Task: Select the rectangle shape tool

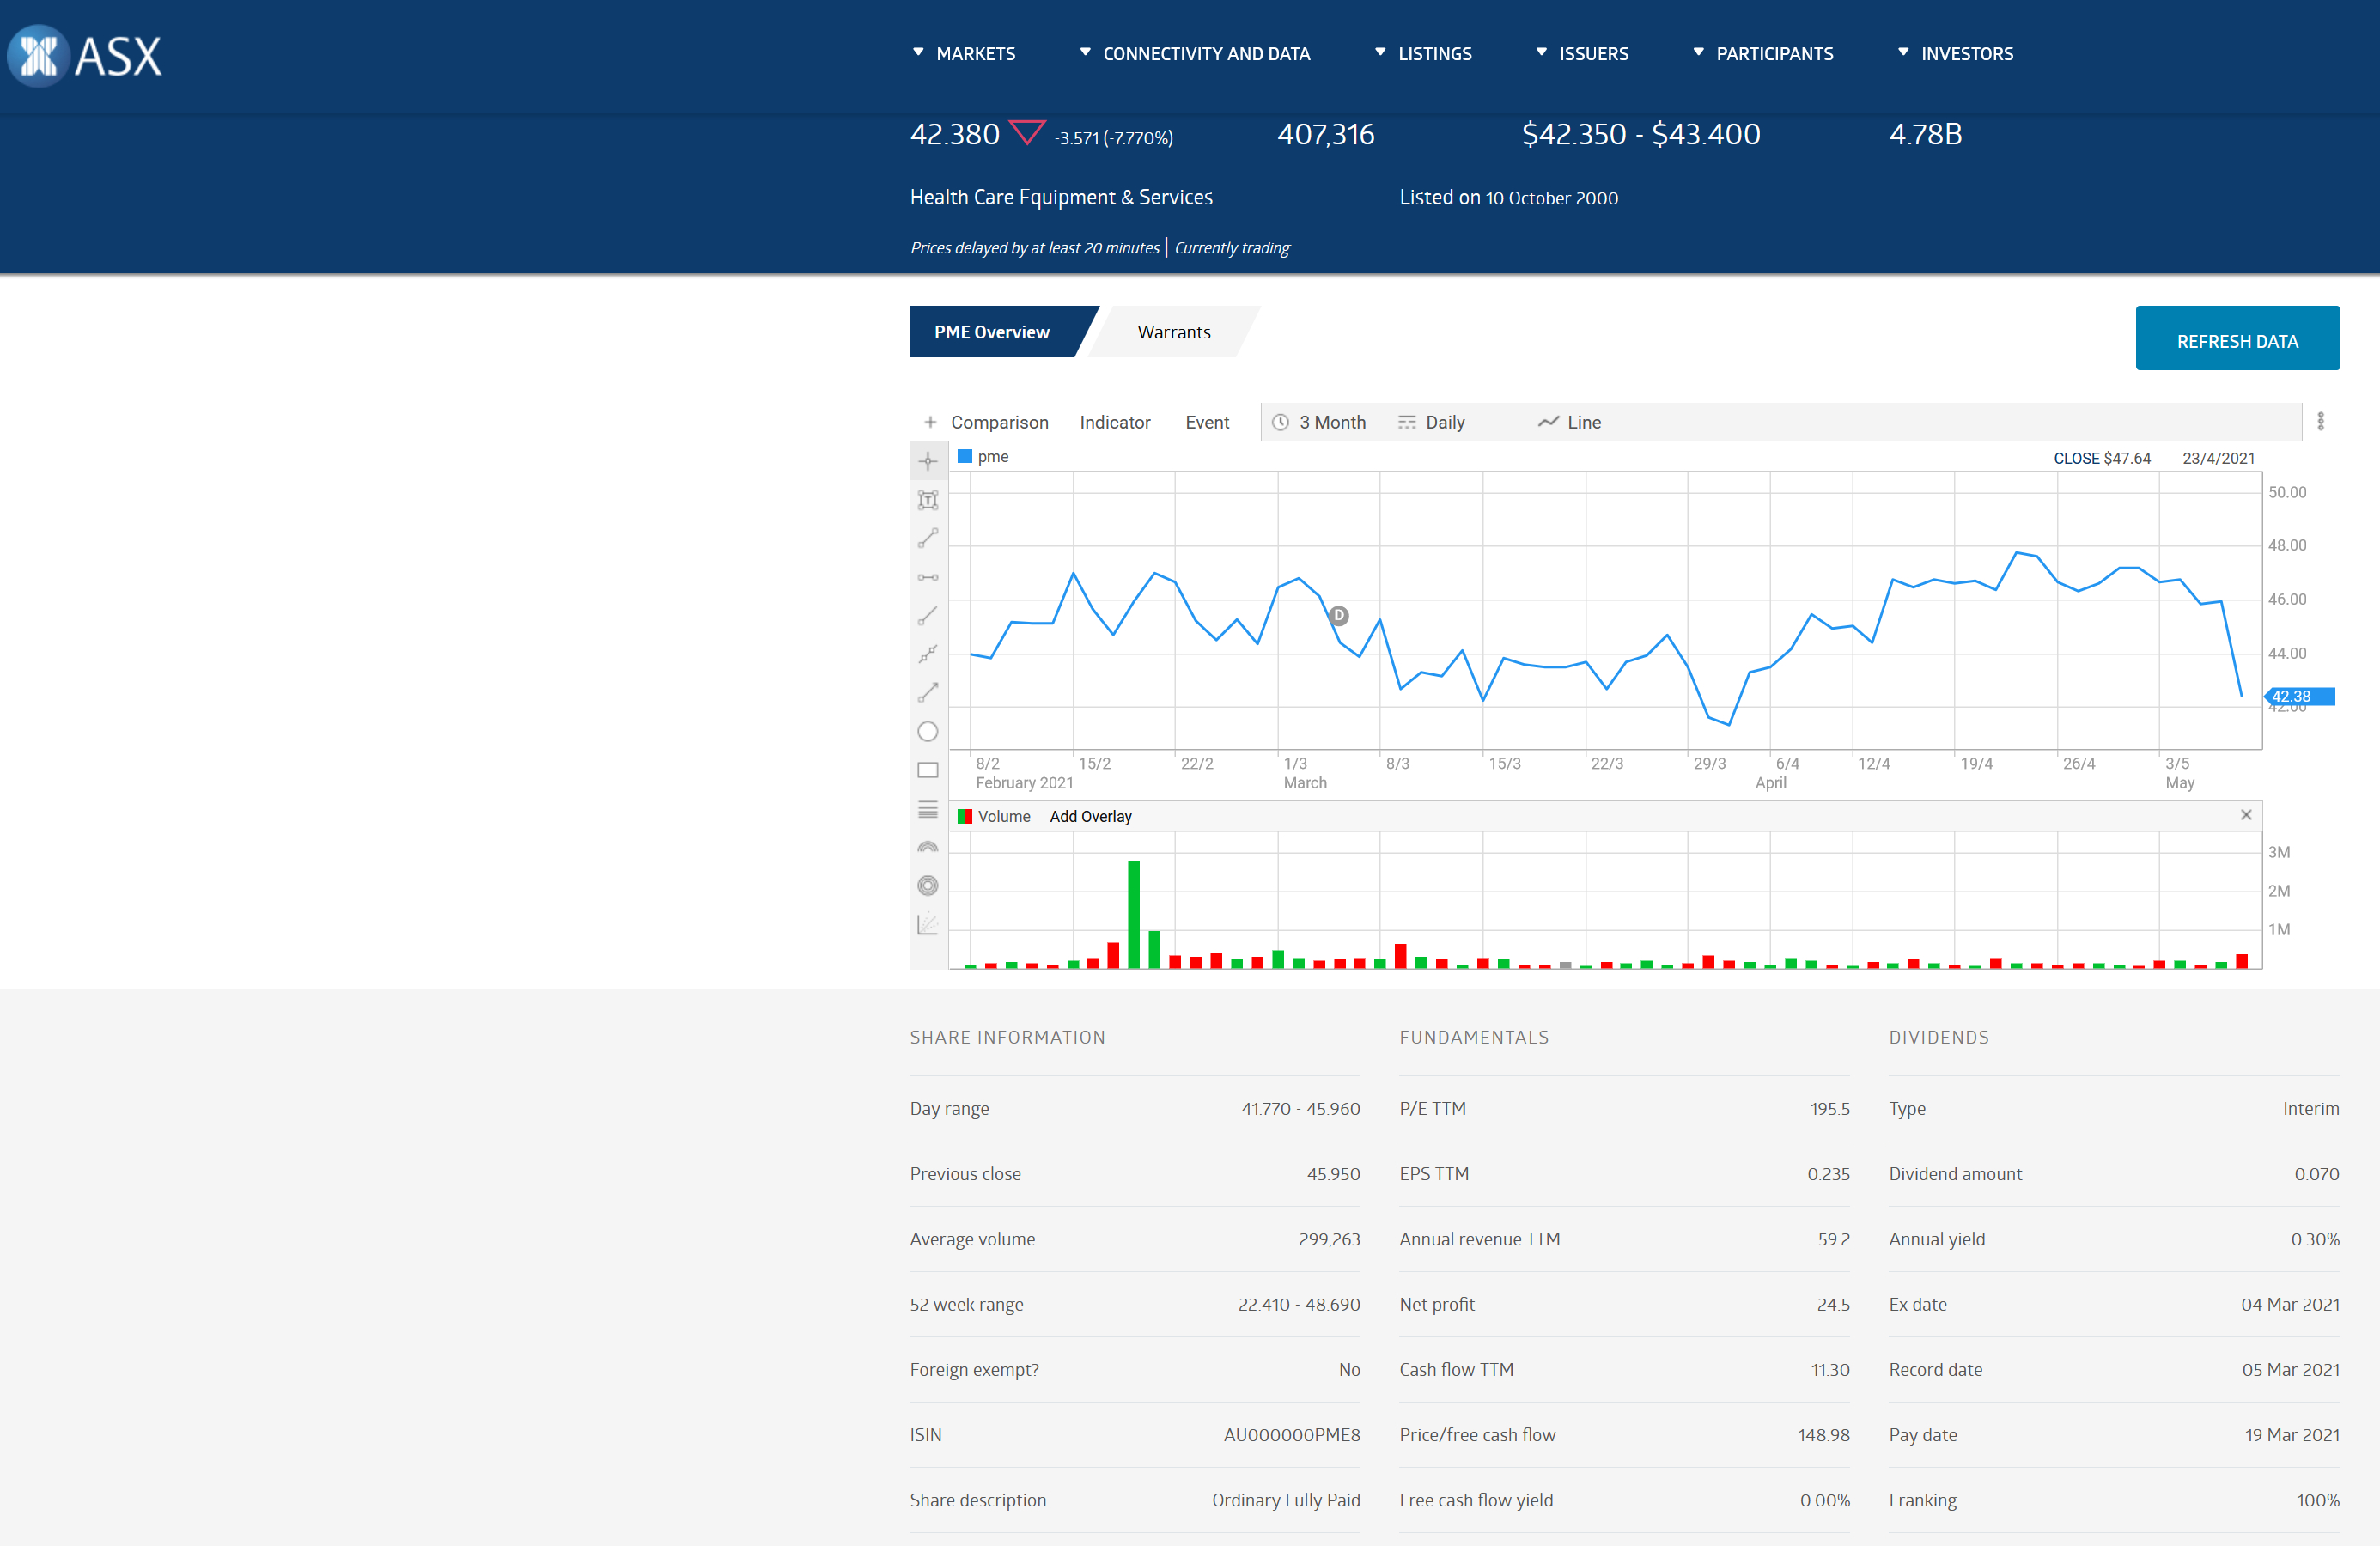Action: [x=928, y=770]
